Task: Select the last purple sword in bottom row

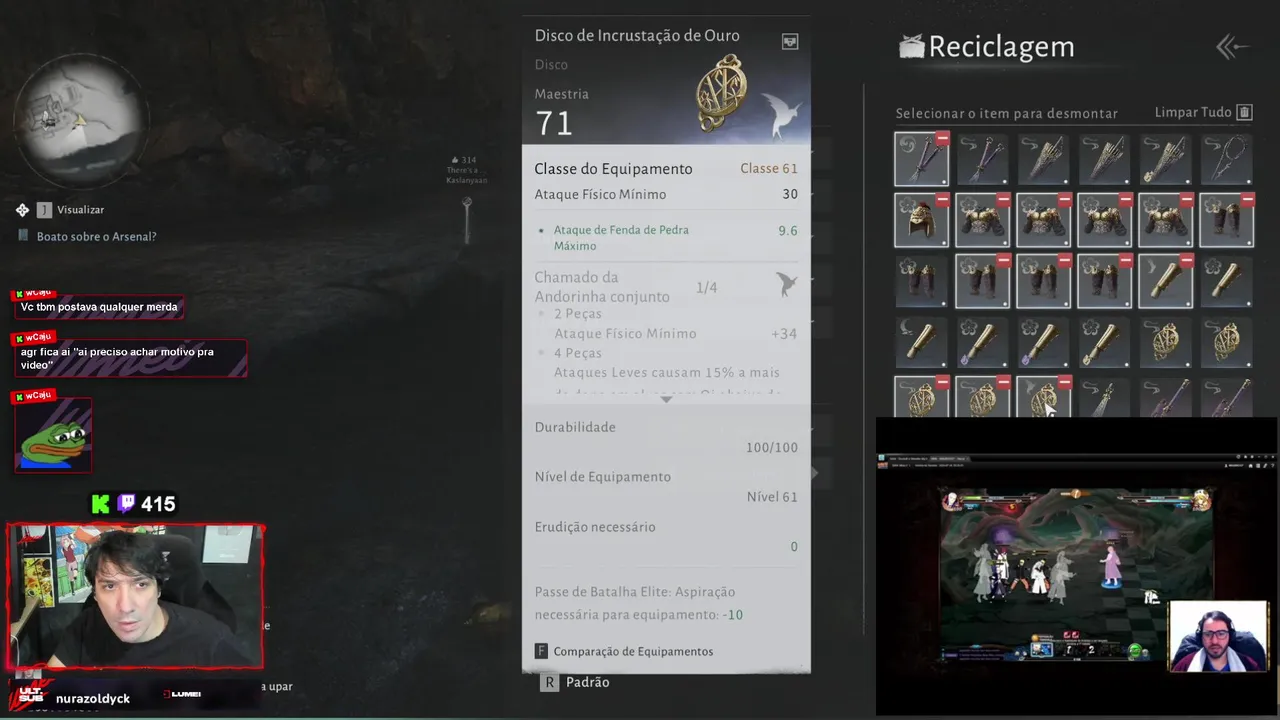Action: click(x=1226, y=397)
